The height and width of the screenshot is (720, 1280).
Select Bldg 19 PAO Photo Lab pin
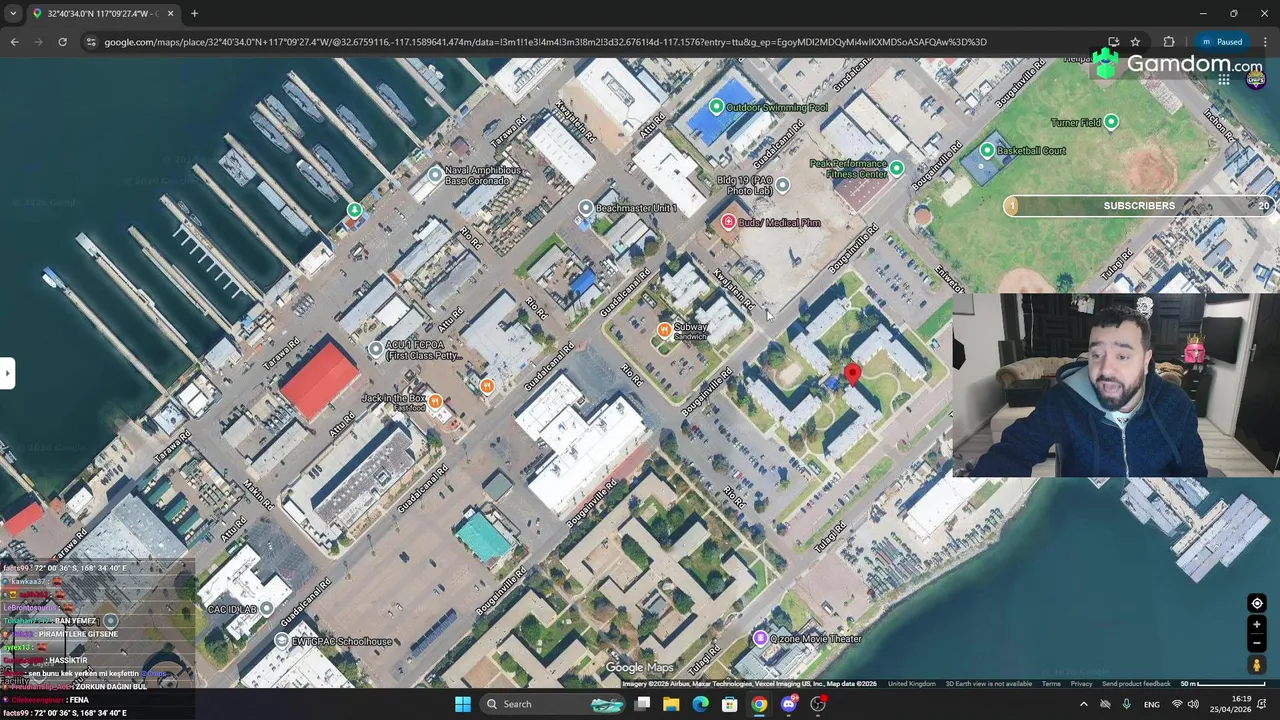point(783,185)
